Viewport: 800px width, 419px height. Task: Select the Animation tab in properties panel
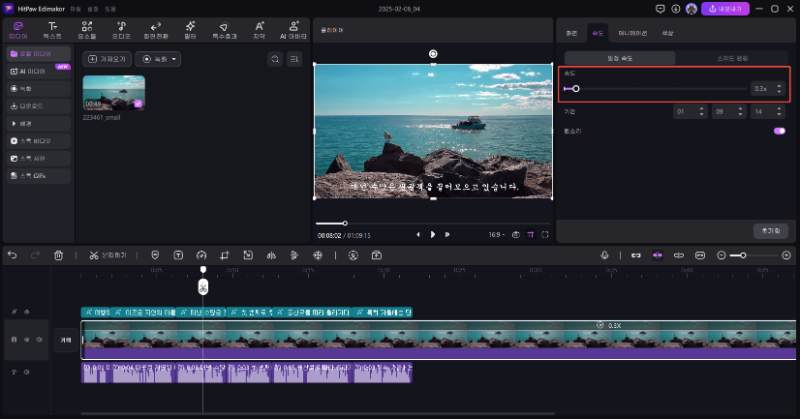[x=632, y=33]
